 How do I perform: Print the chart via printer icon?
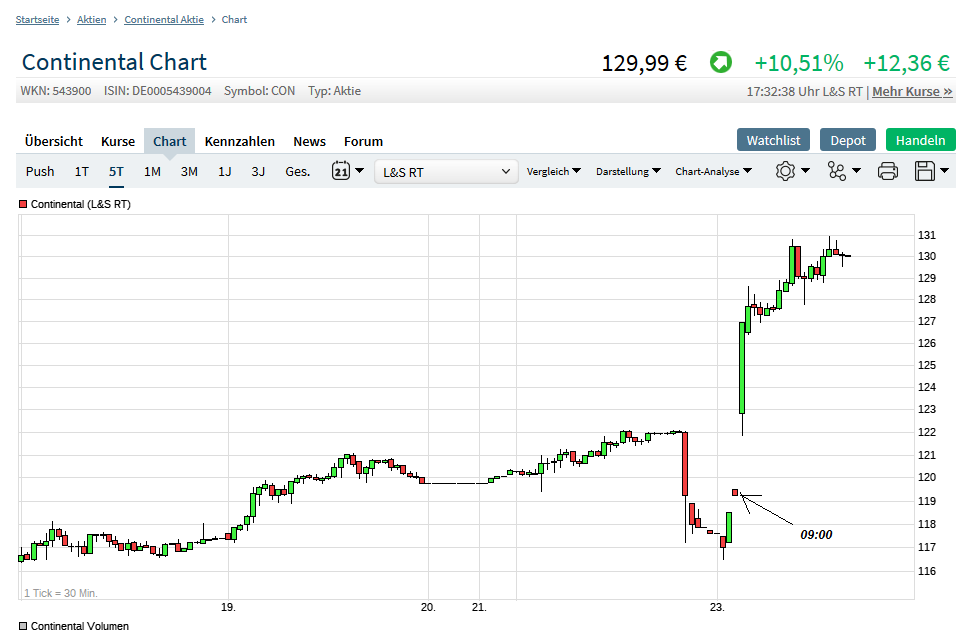coord(888,171)
